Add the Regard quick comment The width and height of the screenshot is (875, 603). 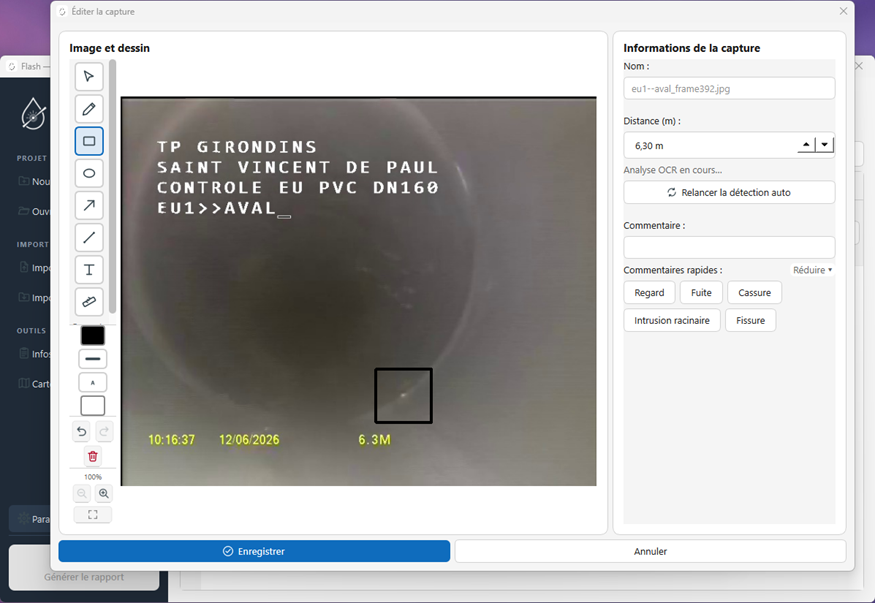click(649, 293)
